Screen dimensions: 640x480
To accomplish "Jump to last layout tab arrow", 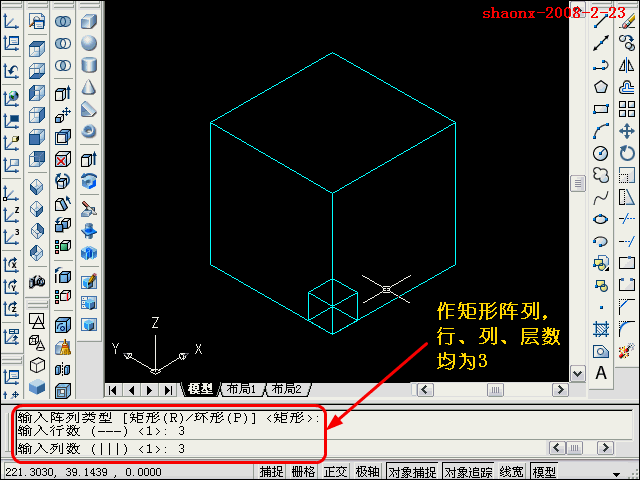I will coord(168,390).
